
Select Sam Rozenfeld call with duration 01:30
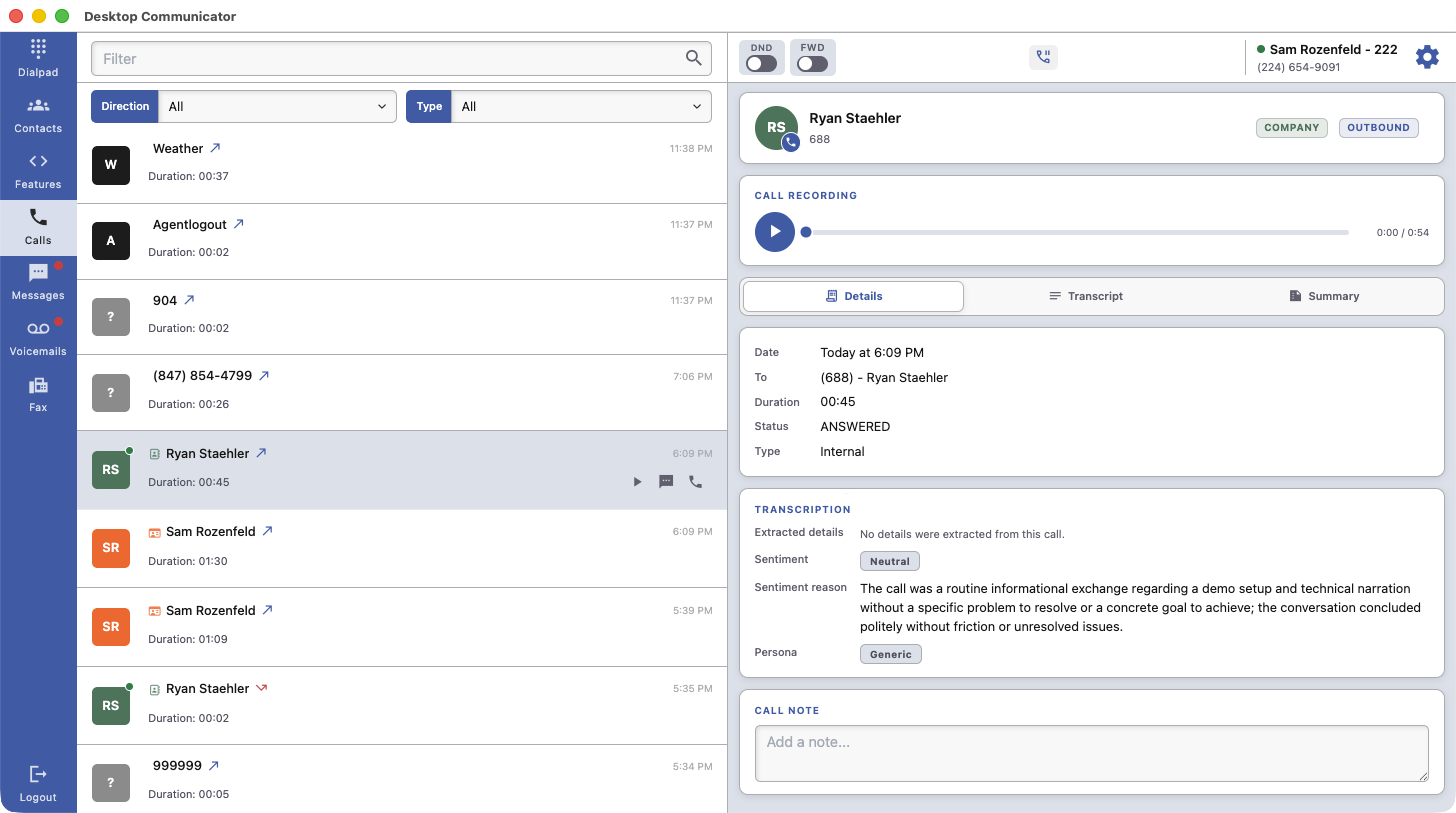(x=402, y=548)
